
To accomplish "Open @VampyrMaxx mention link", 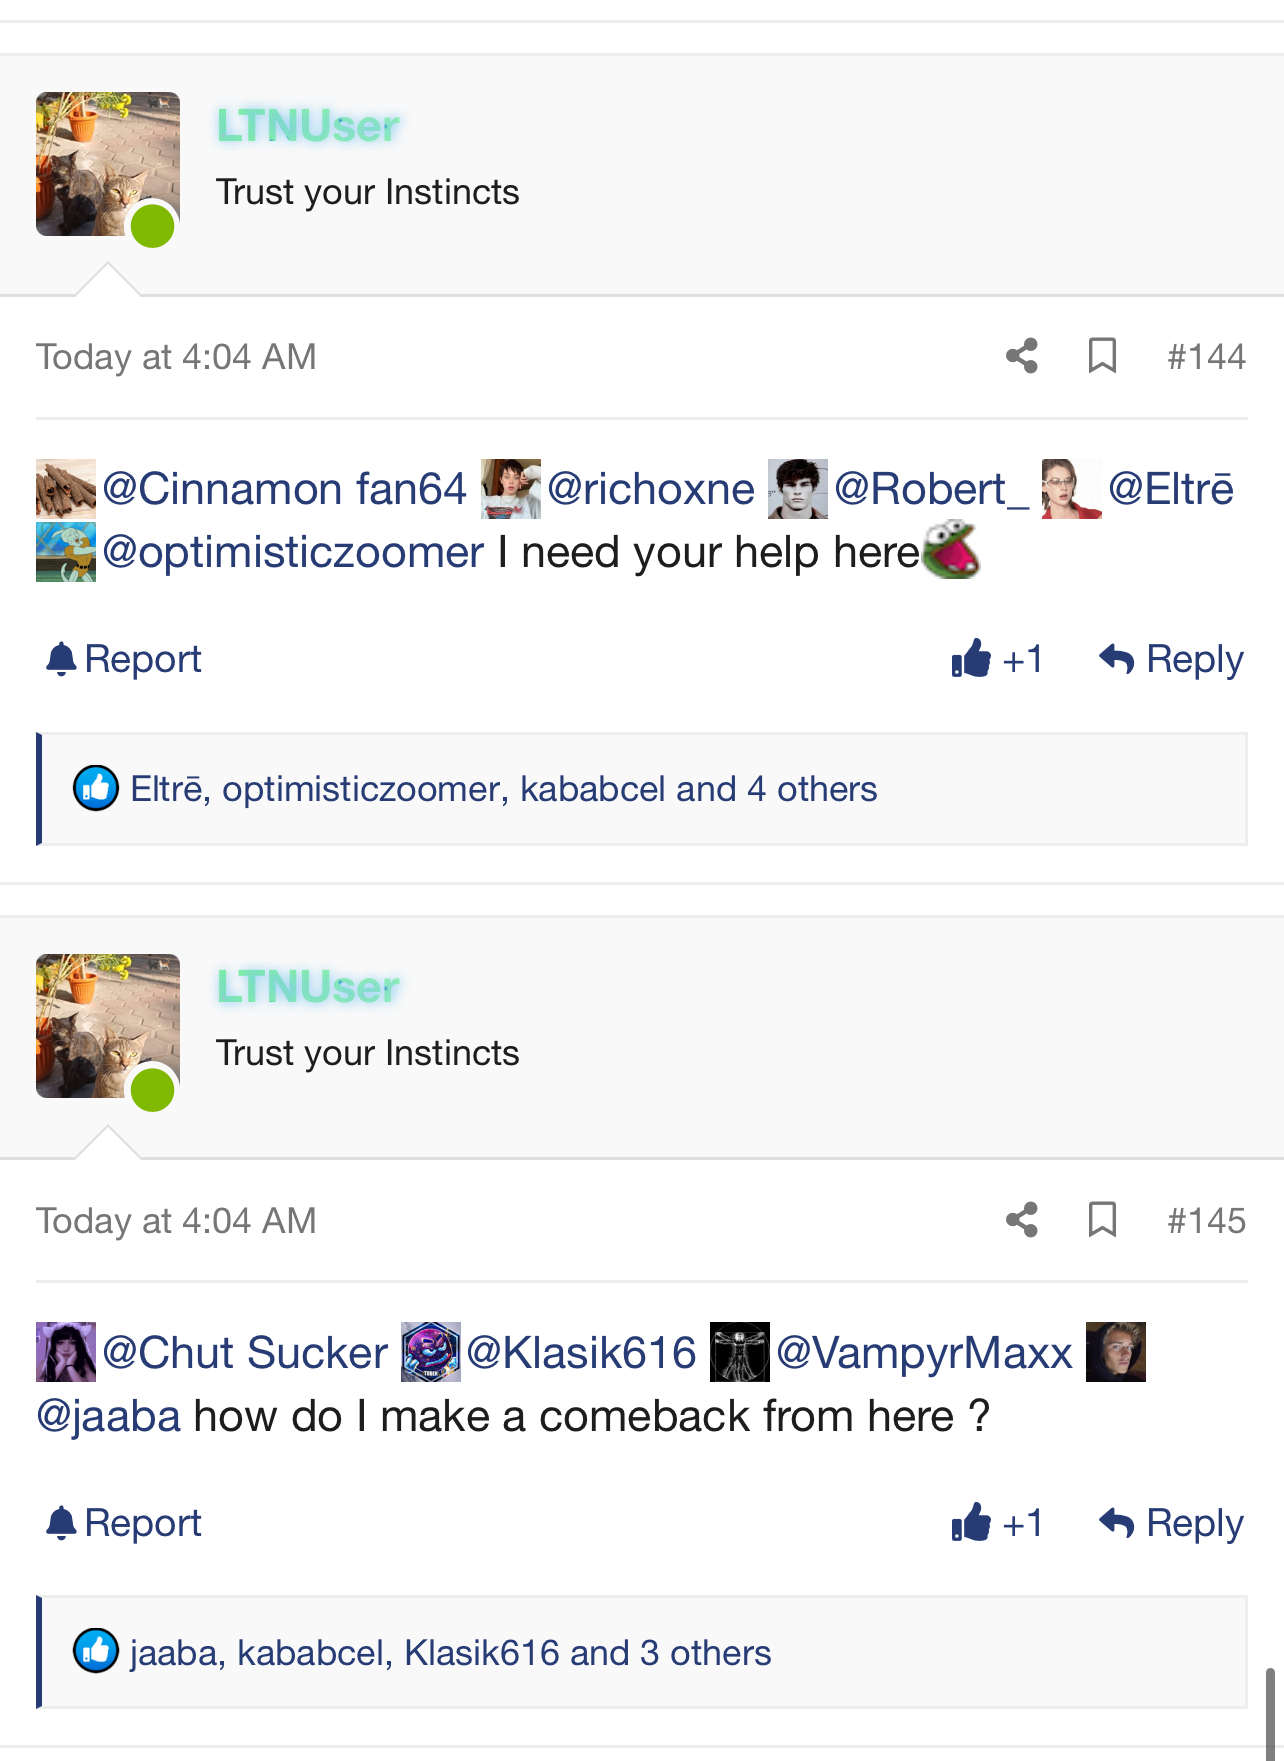I will 924,1353.
